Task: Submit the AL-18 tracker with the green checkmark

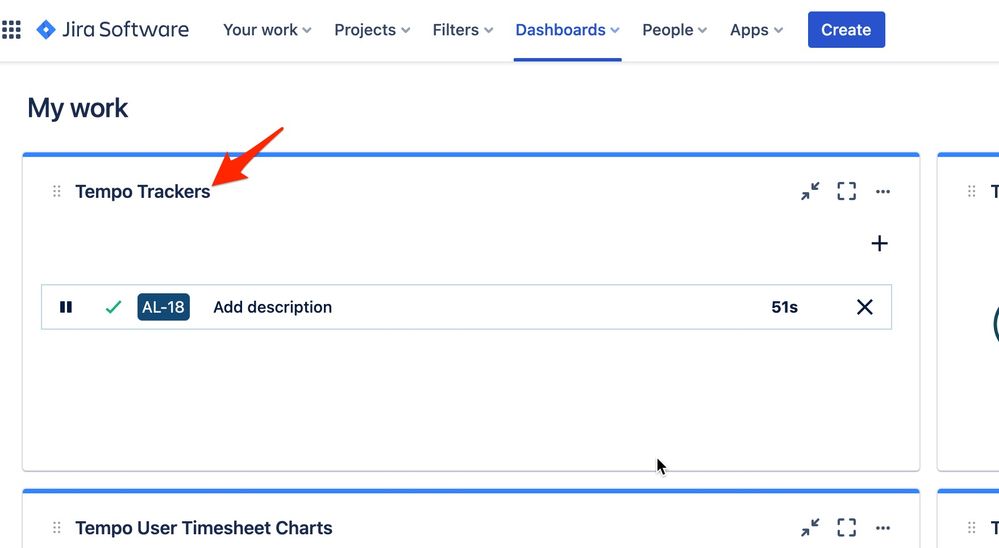Action: [113, 307]
